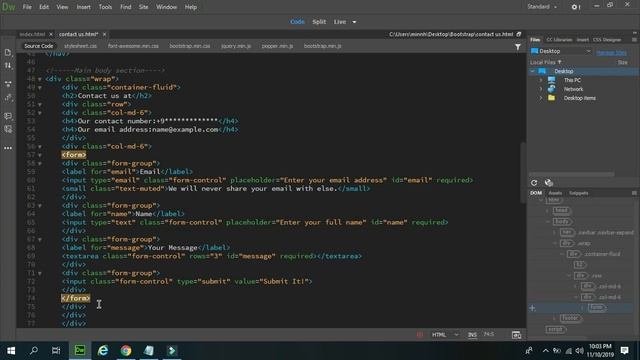This screenshot has width=640, height=360.
Task: Open Google Chrome from the taskbar
Action: pyautogui.click(x=126, y=351)
